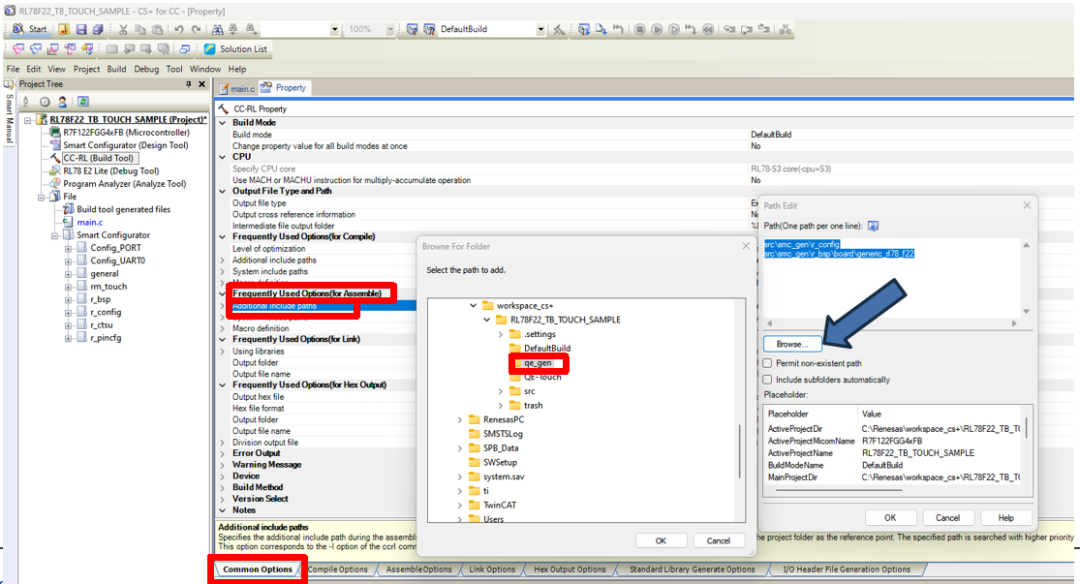This screenshot has width=1080, height=584.
Task: Expand the rm_touch tree node
Action: [68, 287]
